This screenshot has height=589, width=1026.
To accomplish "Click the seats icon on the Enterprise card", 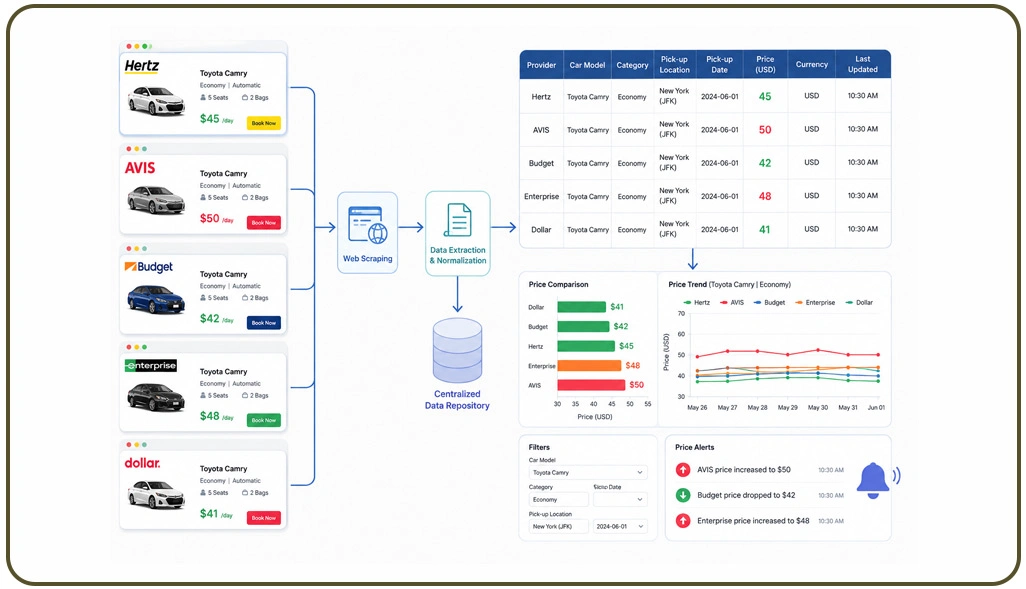I will coord(203,395).
